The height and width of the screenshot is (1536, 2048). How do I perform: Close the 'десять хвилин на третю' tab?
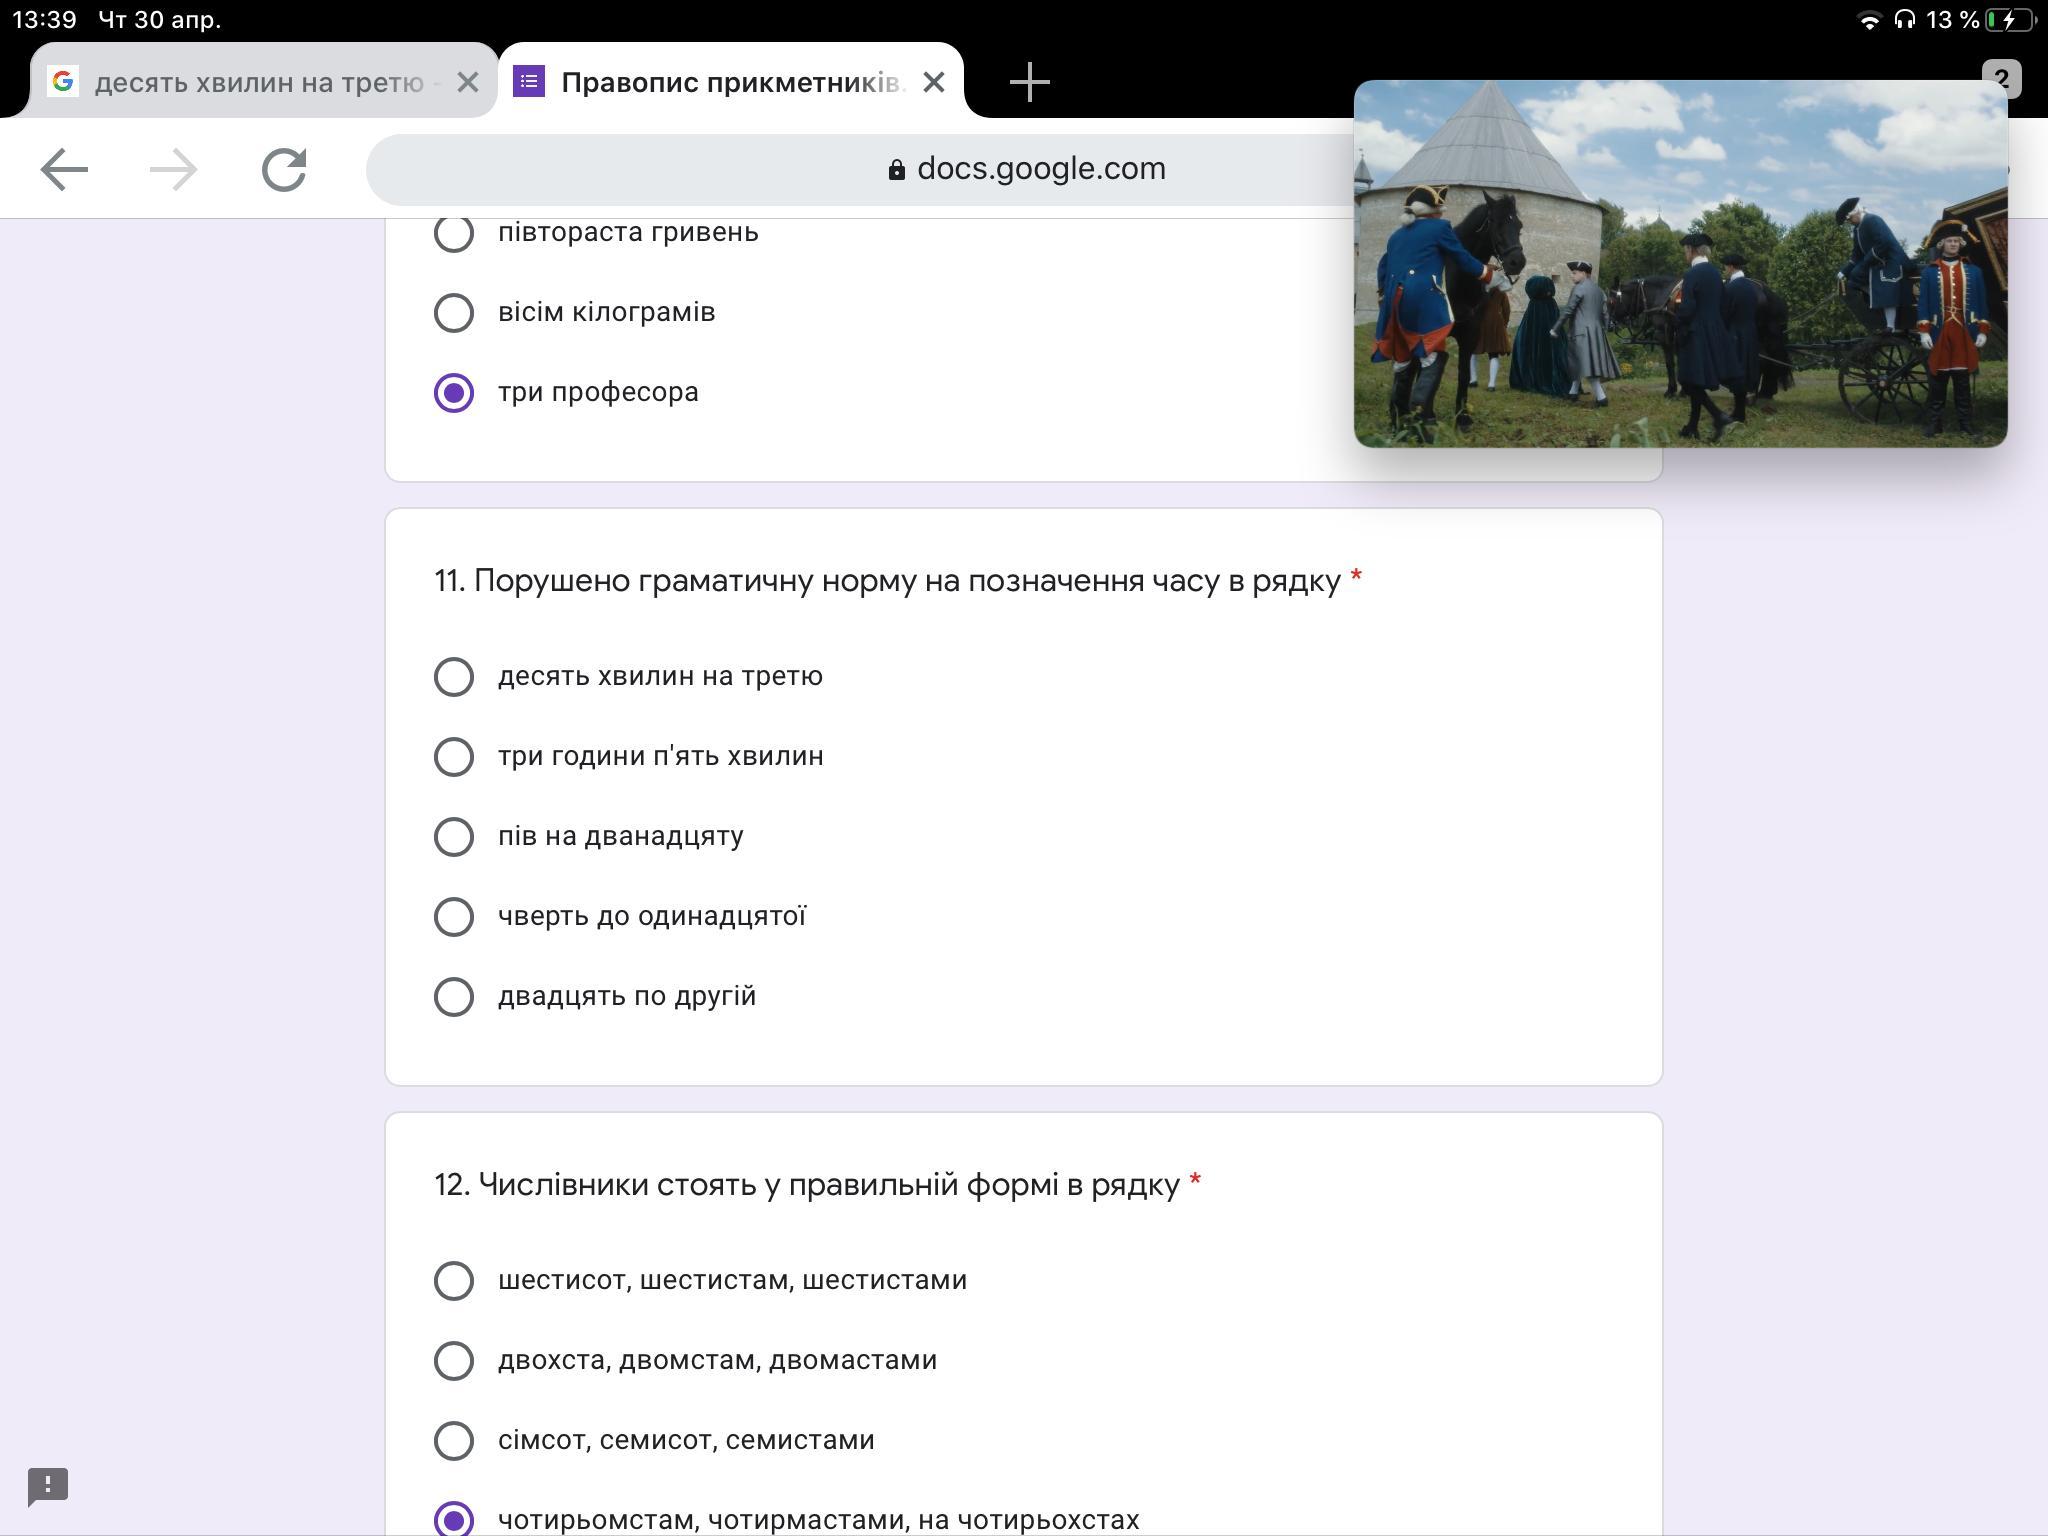tap(467, 82)
